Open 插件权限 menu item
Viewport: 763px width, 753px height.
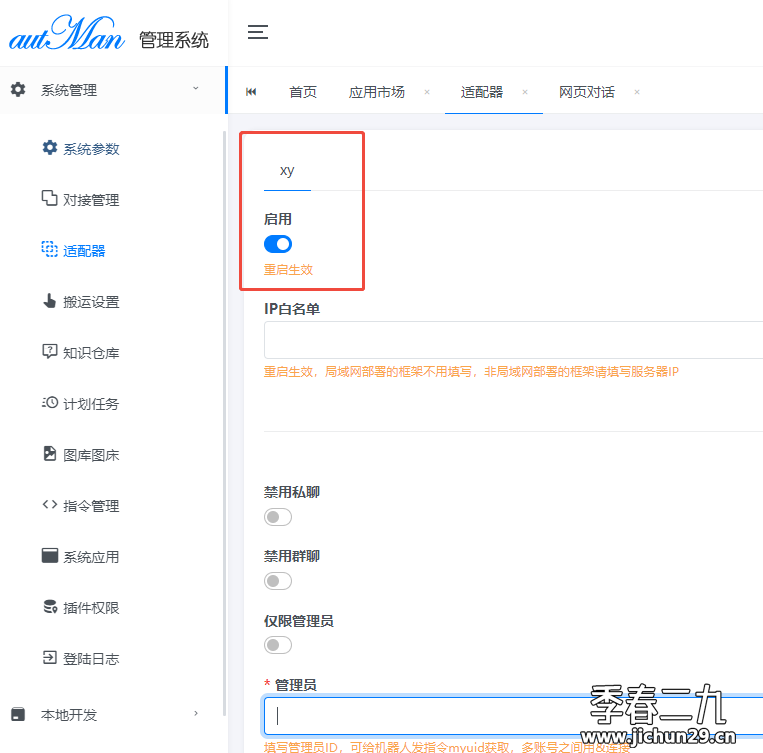click(x=91, y=608)
